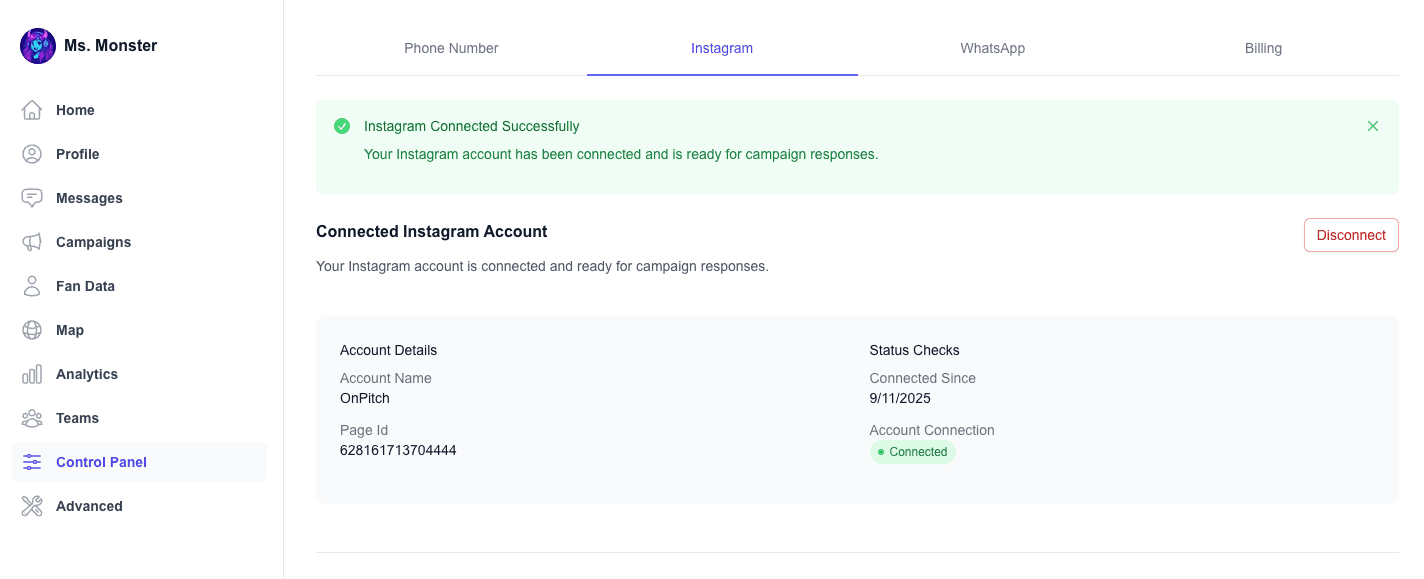Click the Connected status badge

912,452
